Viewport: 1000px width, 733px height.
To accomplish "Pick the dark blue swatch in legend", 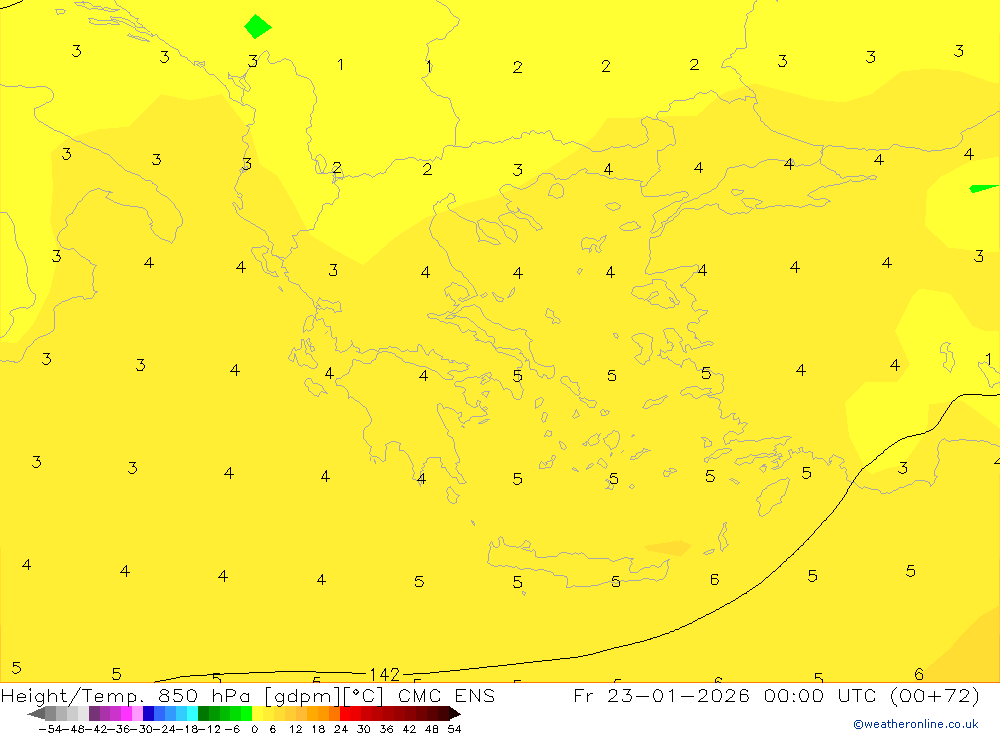I will click(x=148, y=714).
